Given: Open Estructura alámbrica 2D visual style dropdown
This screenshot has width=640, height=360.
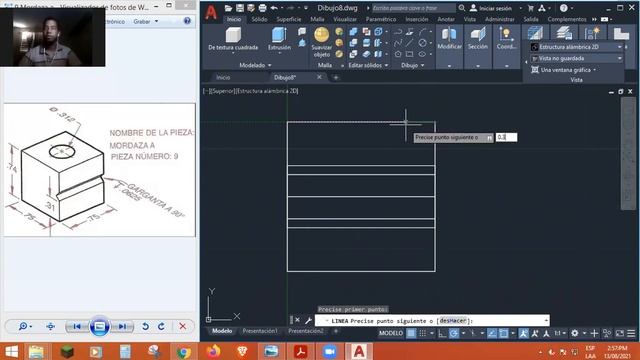Looking at the screenshot, I should [577, 47].
